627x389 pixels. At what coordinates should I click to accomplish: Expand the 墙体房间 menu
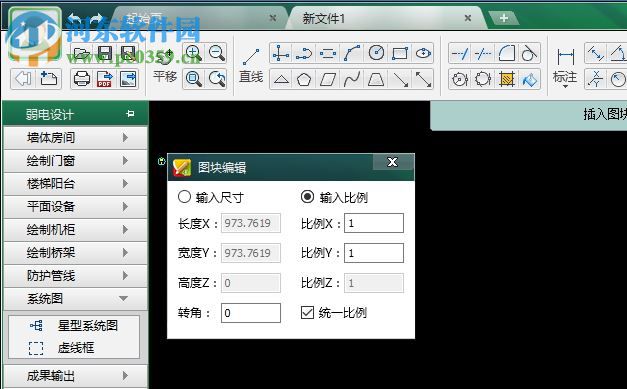tap(75, 138)
